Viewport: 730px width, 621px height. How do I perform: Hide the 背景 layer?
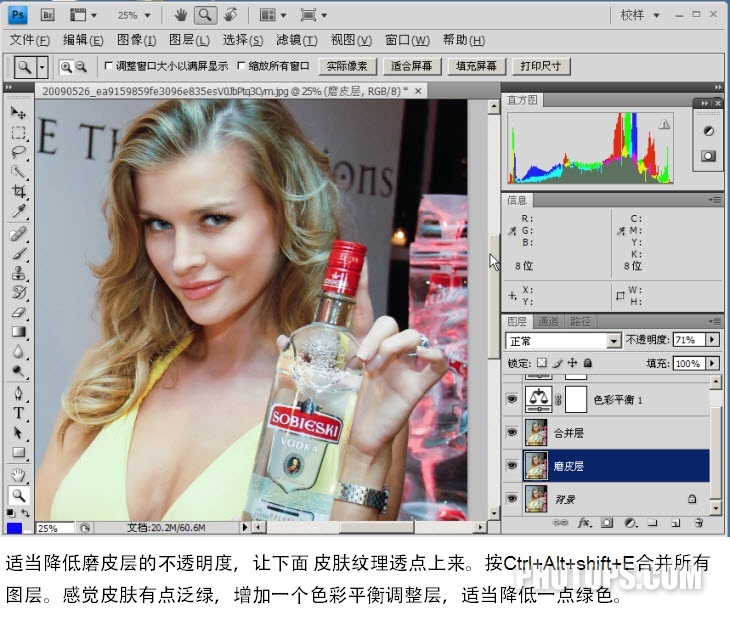click(x=512, y=499)
